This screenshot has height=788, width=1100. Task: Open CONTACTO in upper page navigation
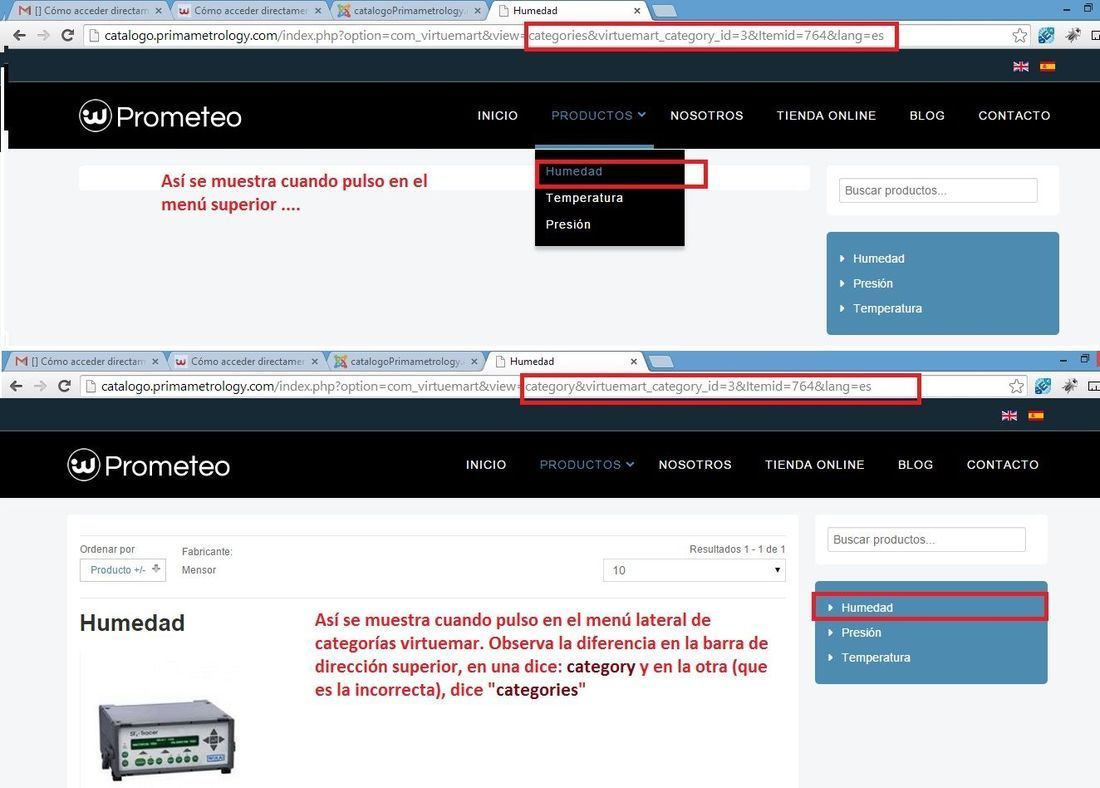tap(1014, 116)
